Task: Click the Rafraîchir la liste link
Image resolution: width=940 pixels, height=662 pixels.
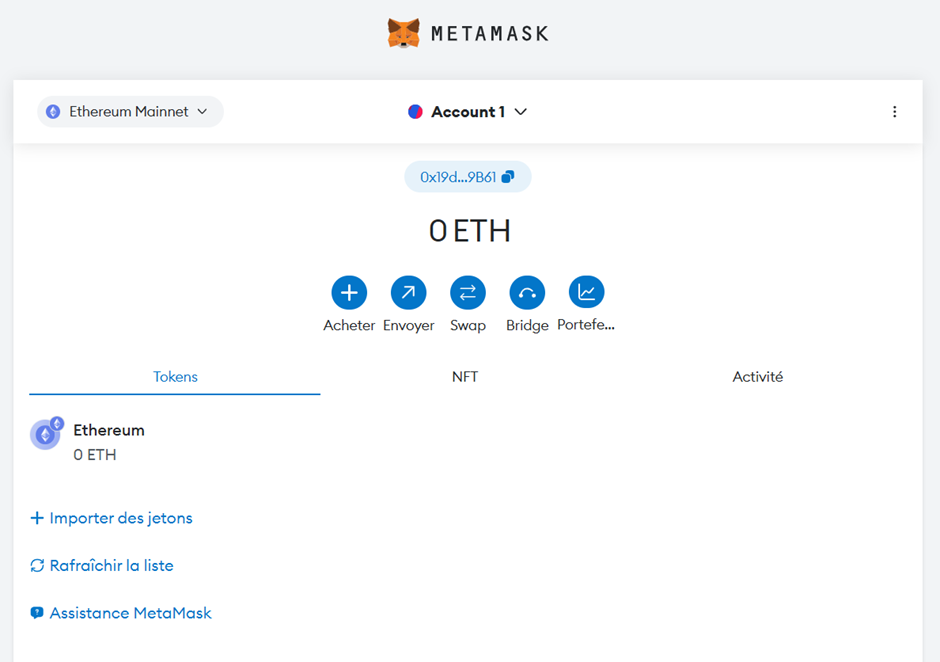Action: coord(102,565)
